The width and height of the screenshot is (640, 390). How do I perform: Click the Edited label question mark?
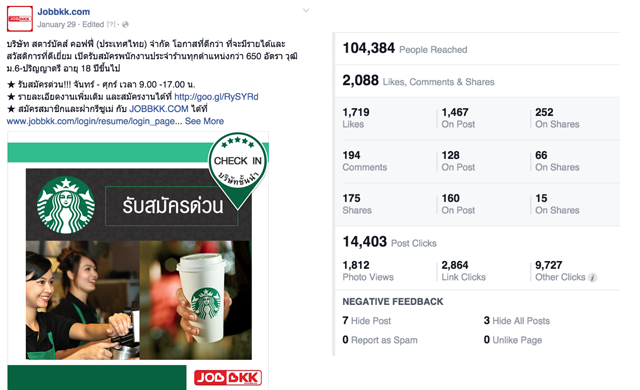[x=111, y=24]
